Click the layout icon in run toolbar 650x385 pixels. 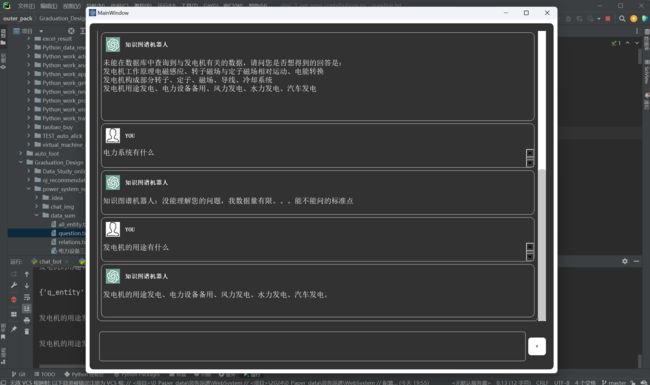click(14, 314)
